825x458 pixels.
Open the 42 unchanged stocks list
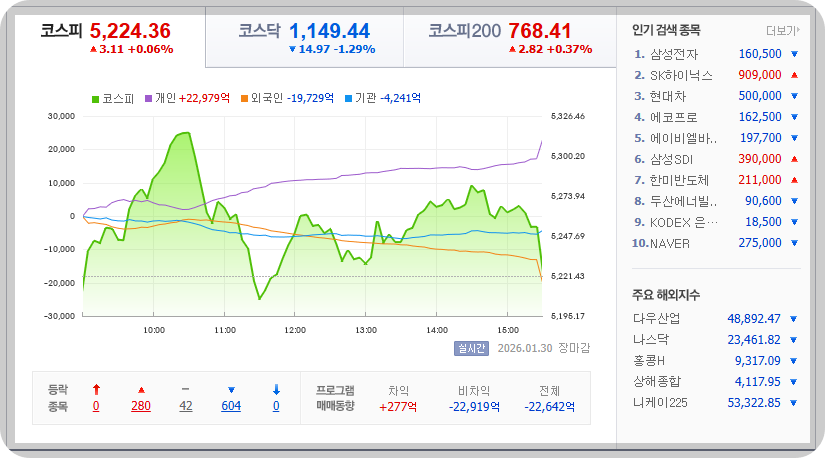[186, 406]
